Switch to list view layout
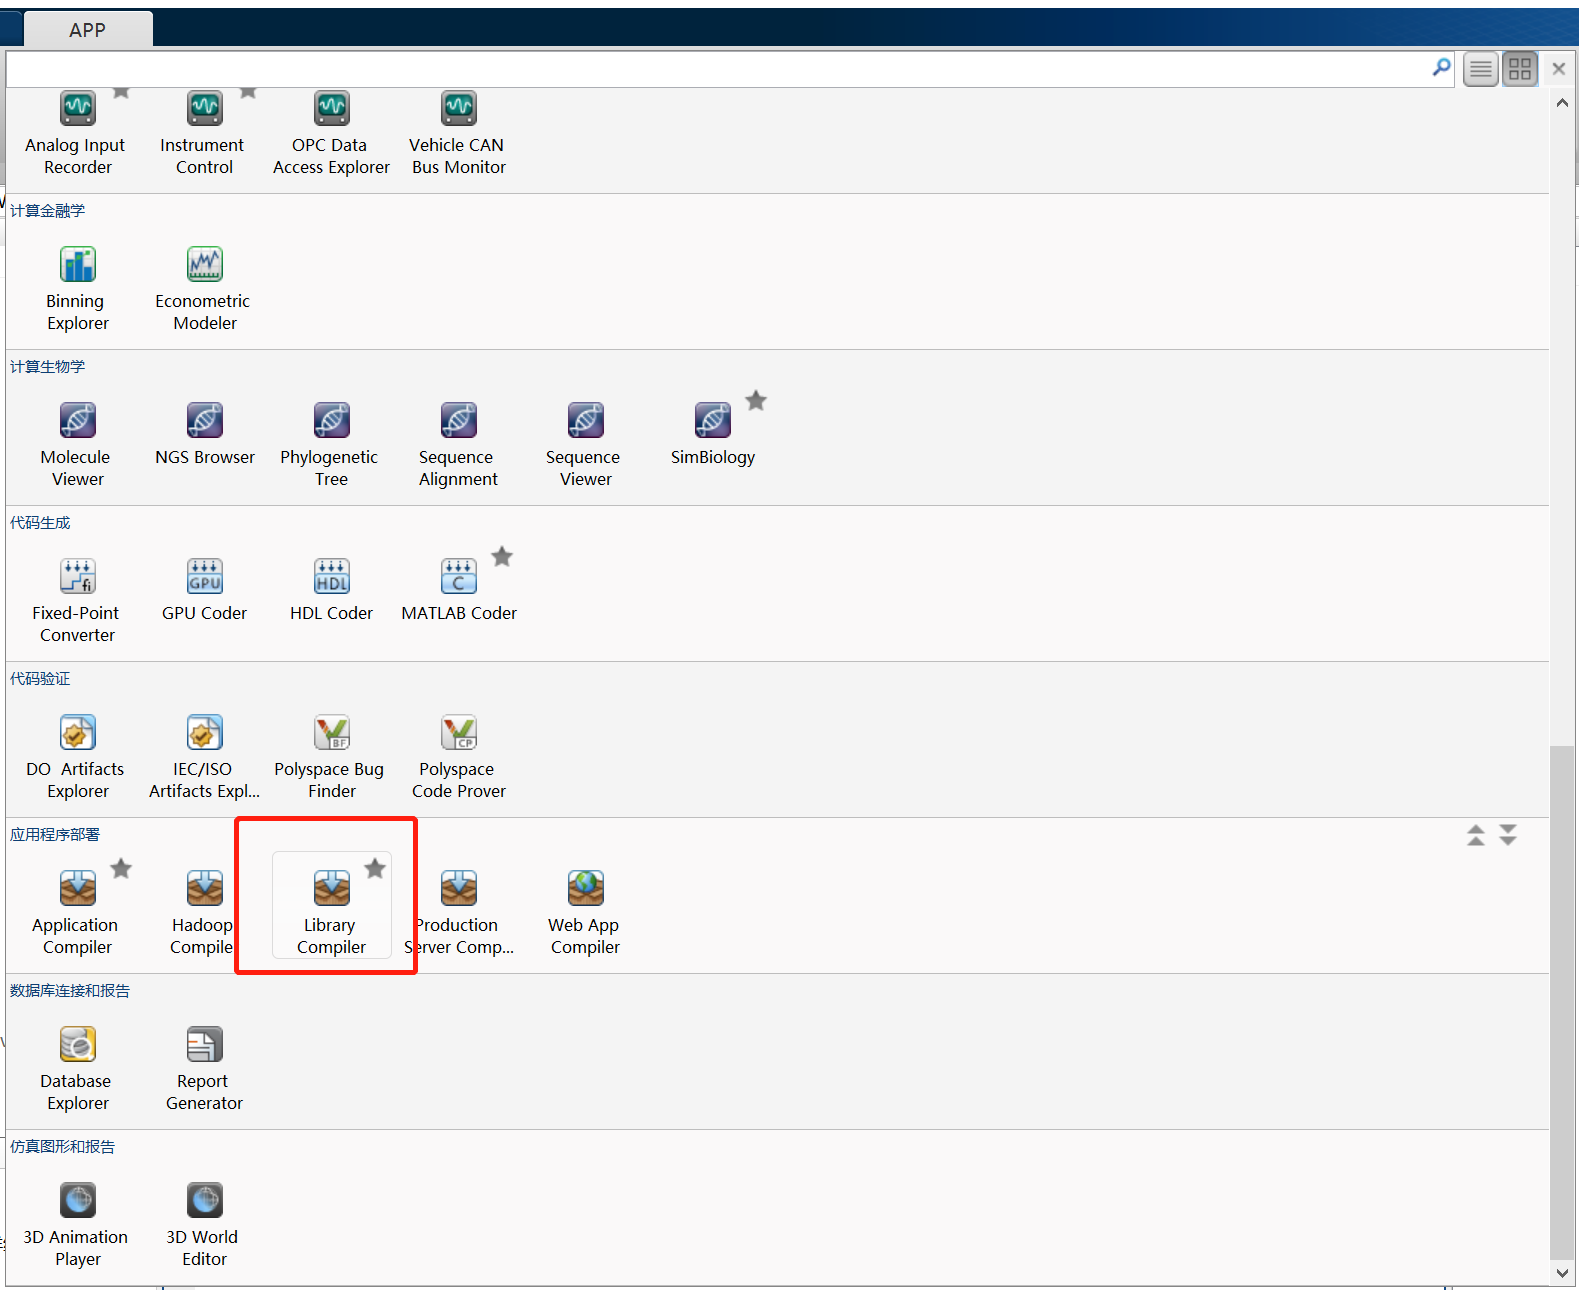The image size is (1579, 1290). point(1481,69)
